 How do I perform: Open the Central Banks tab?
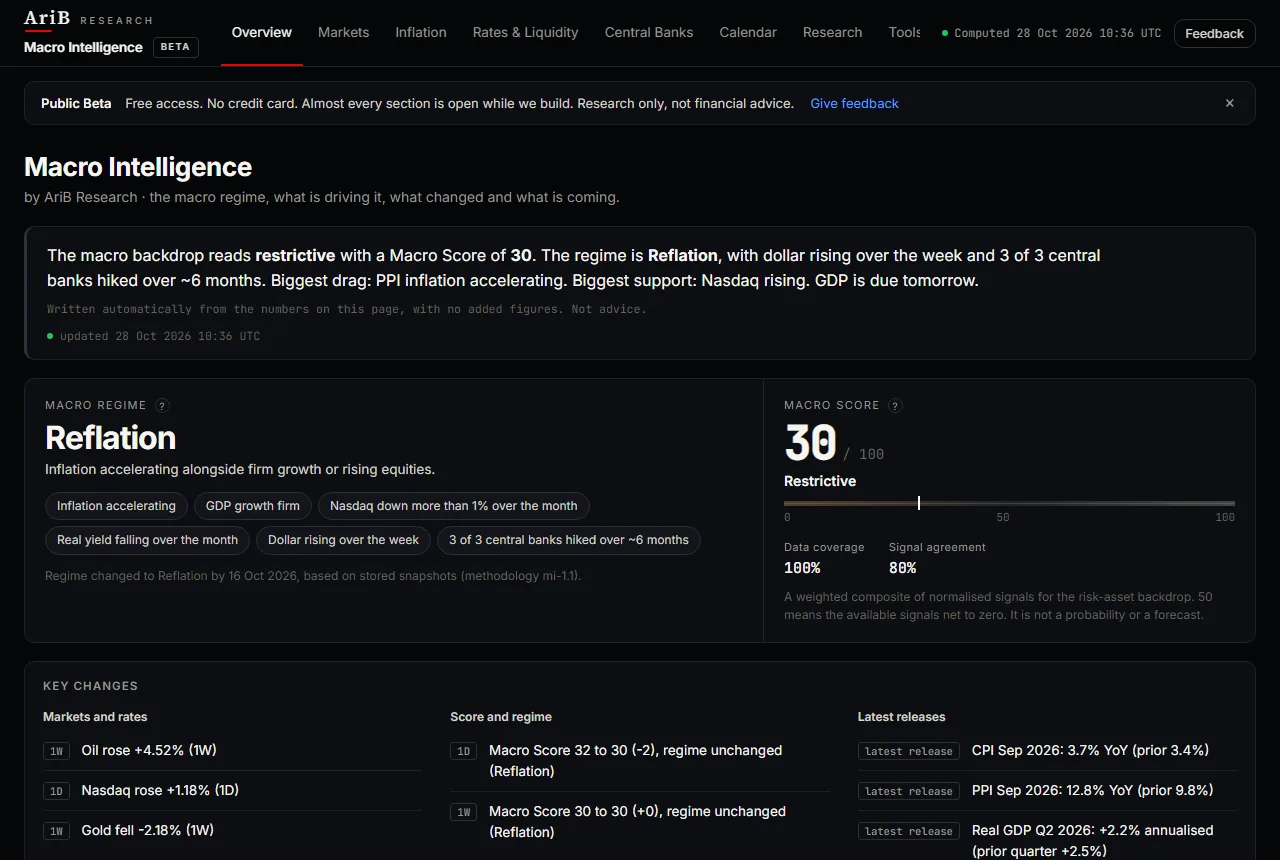[649, 32]
